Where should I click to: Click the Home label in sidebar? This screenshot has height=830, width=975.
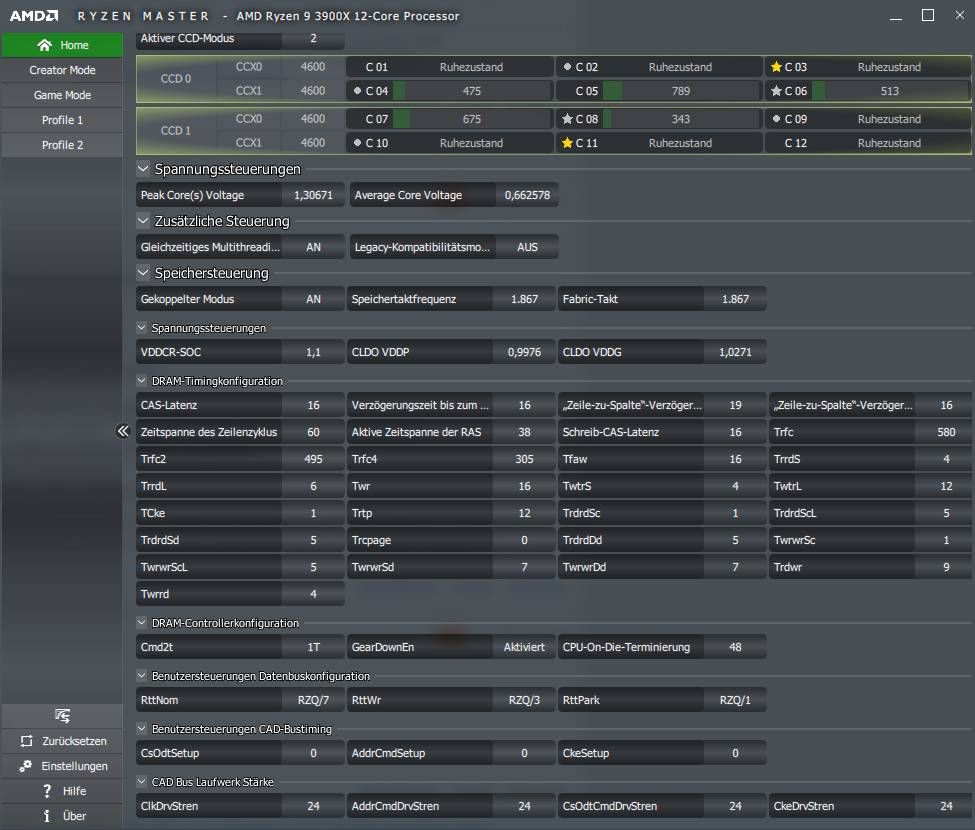click(x=74, y=45)
